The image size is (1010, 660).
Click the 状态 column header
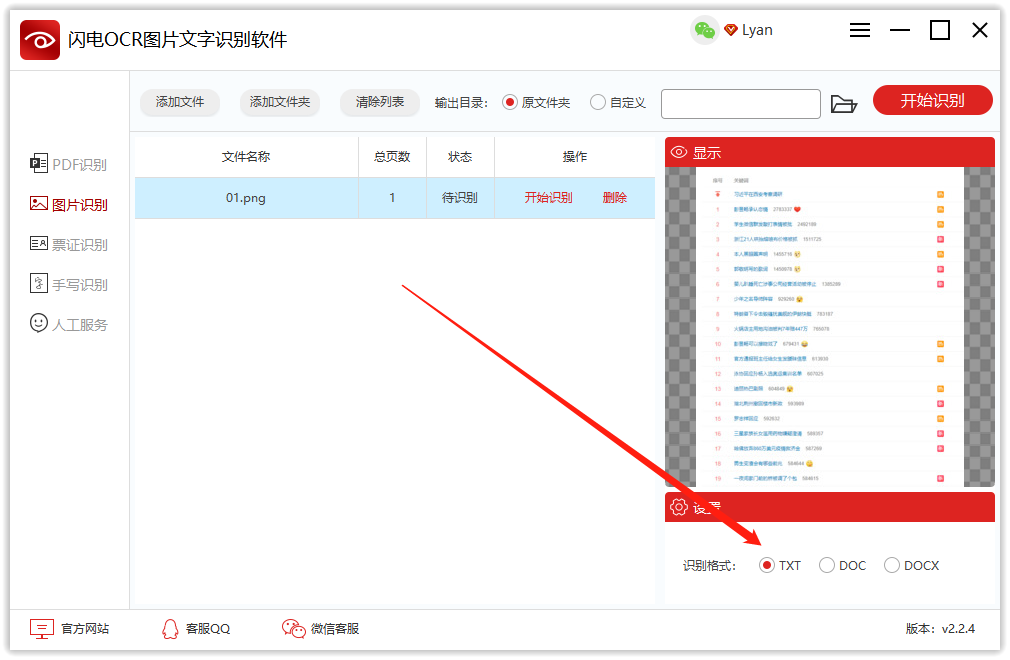(x=460, y=156)
